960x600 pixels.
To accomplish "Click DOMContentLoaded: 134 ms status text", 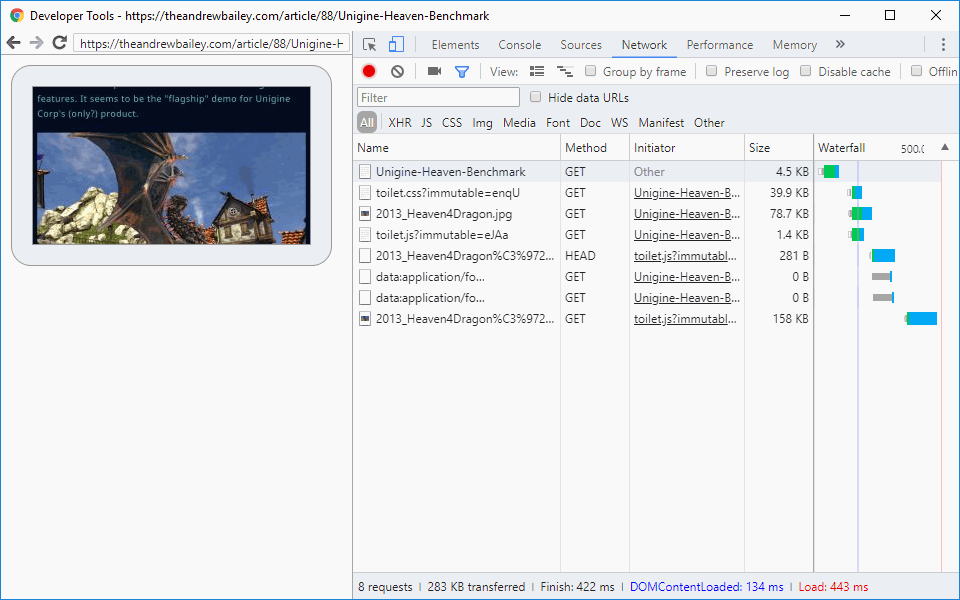I will (707, 587).
